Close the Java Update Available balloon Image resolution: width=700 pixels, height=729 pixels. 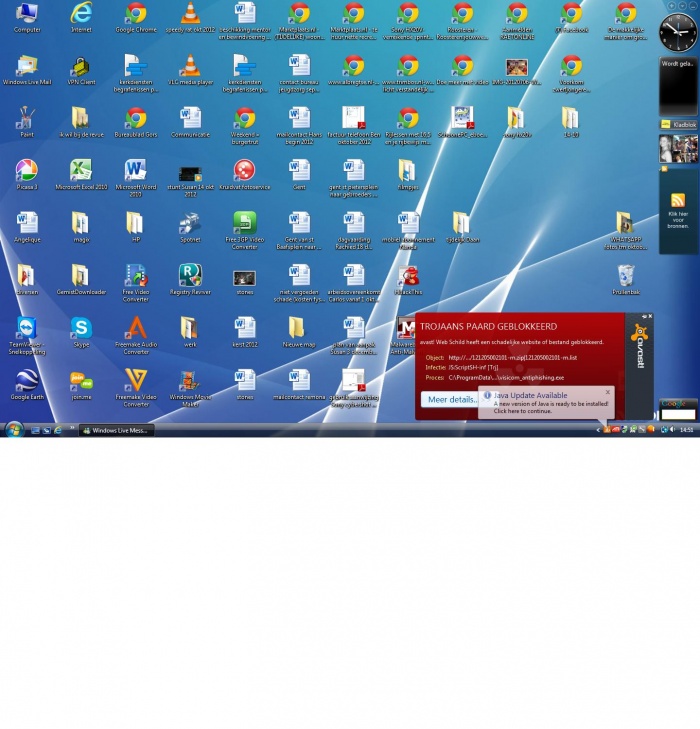point(608,392)
